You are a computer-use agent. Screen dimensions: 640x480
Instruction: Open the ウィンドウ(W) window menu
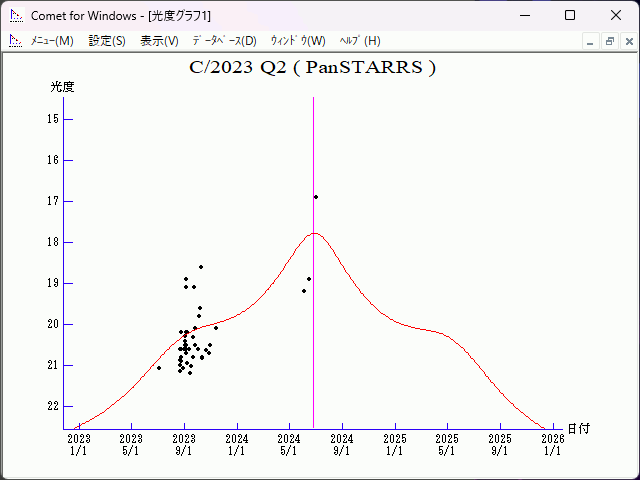pos(298,41)
